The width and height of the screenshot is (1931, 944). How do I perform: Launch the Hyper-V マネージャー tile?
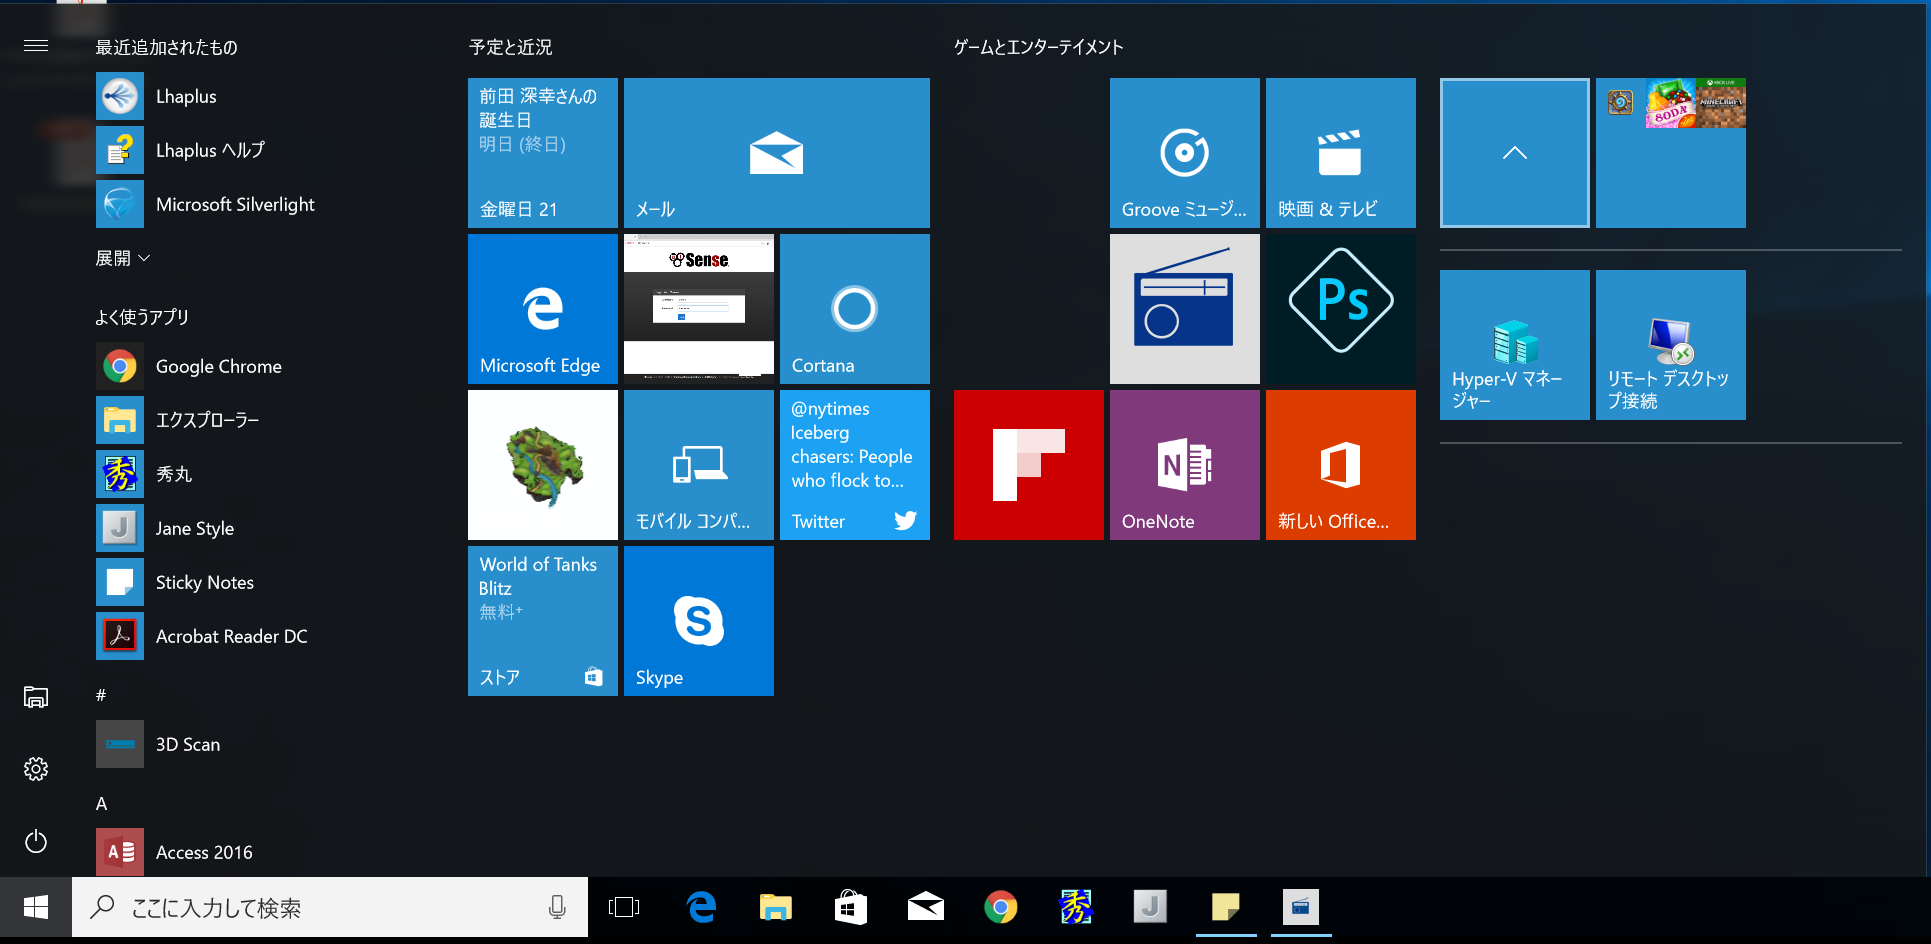1515,345
